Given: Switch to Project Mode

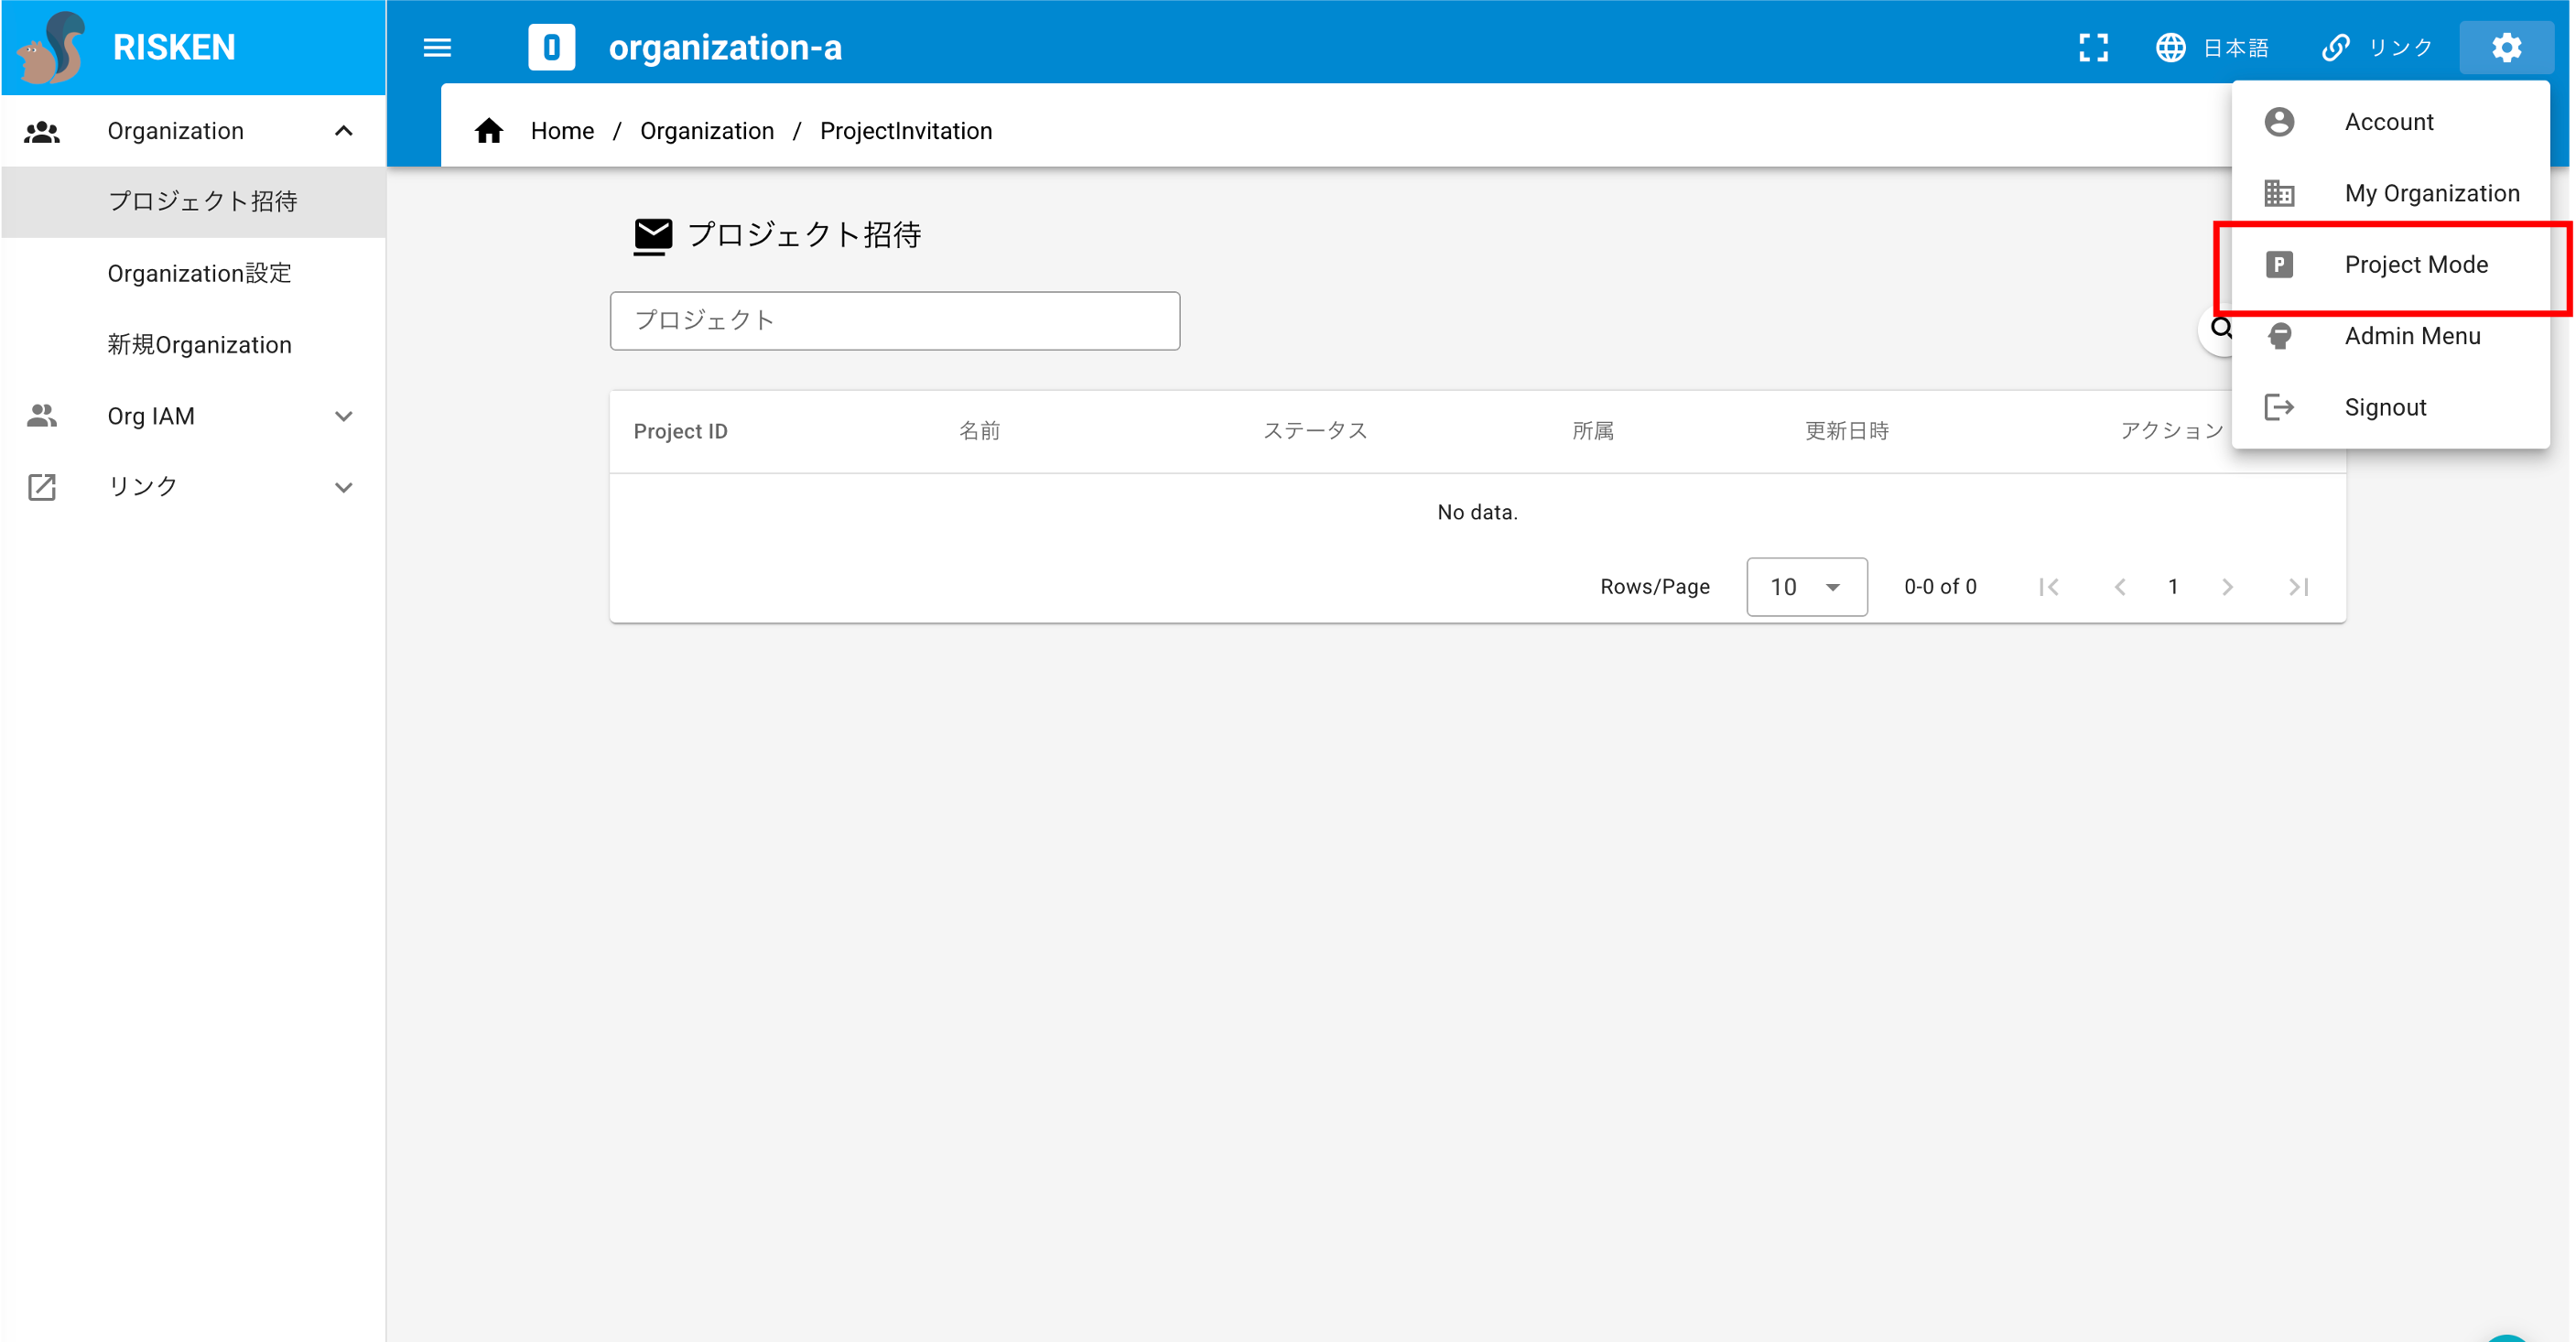Looking at the screenshot, I should (x=2390, y=265).
